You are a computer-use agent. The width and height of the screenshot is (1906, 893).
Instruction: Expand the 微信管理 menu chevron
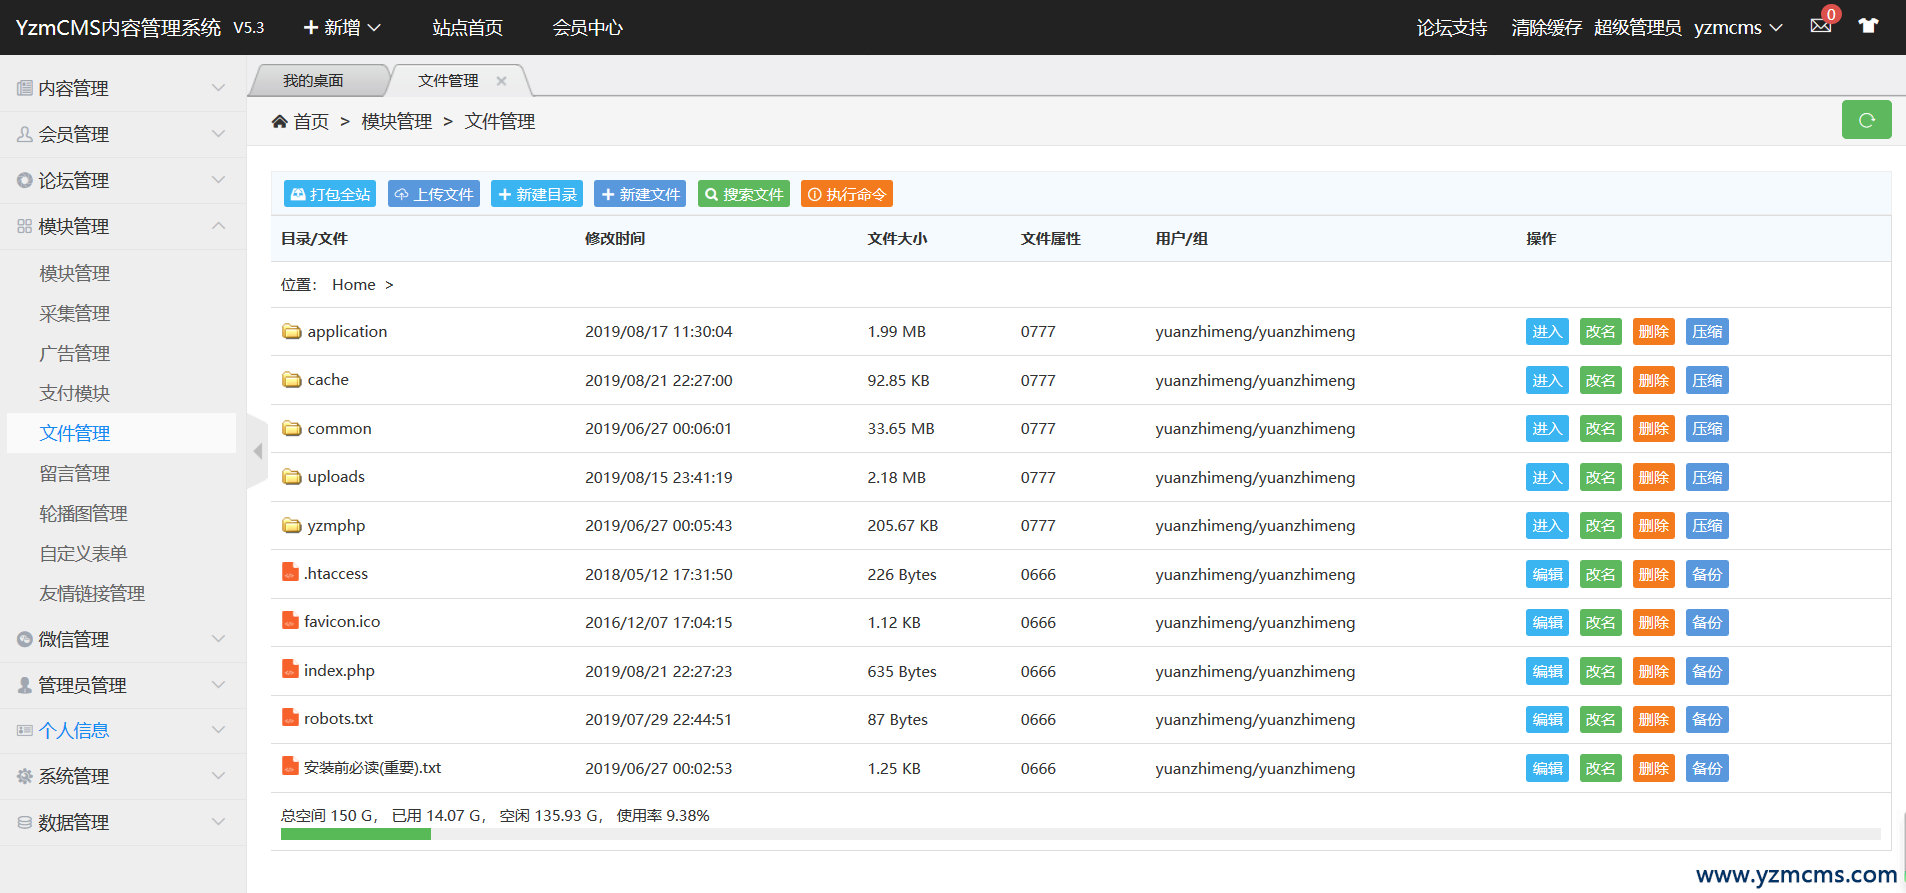point(218,639)
